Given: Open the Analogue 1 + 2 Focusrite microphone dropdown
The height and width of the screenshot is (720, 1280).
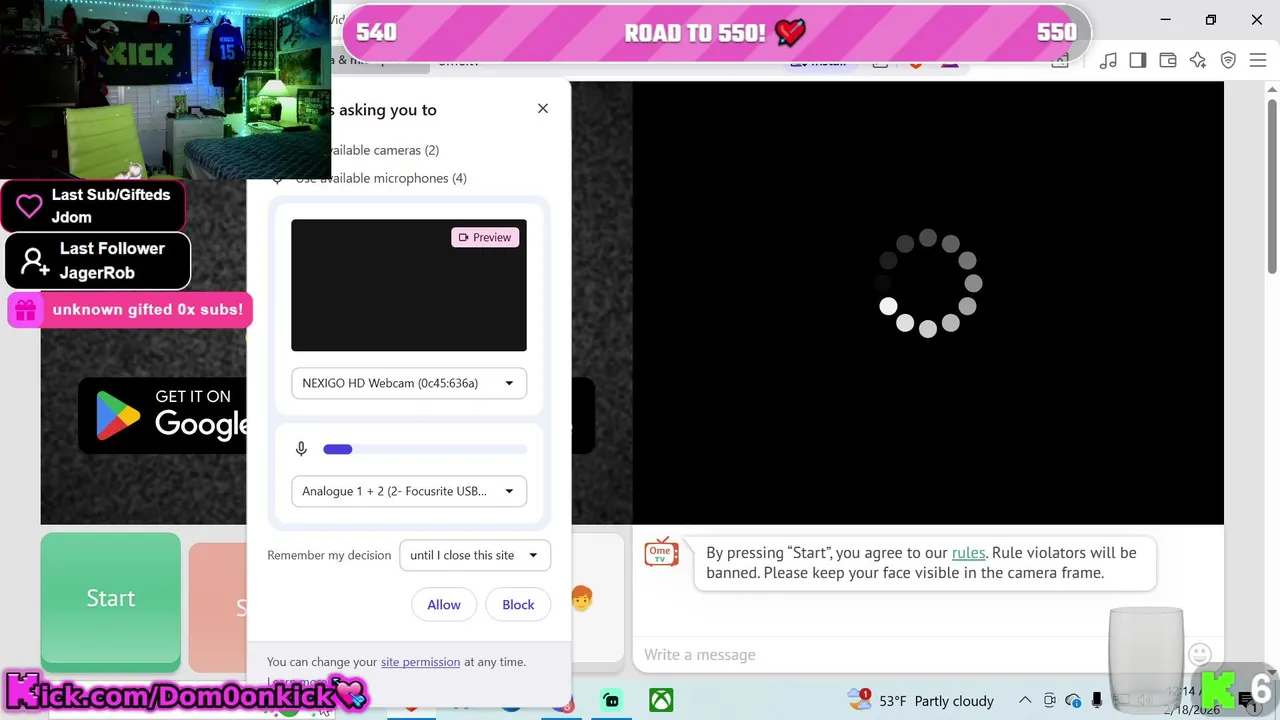Looking at the screenshot, I should coord(409,491).
